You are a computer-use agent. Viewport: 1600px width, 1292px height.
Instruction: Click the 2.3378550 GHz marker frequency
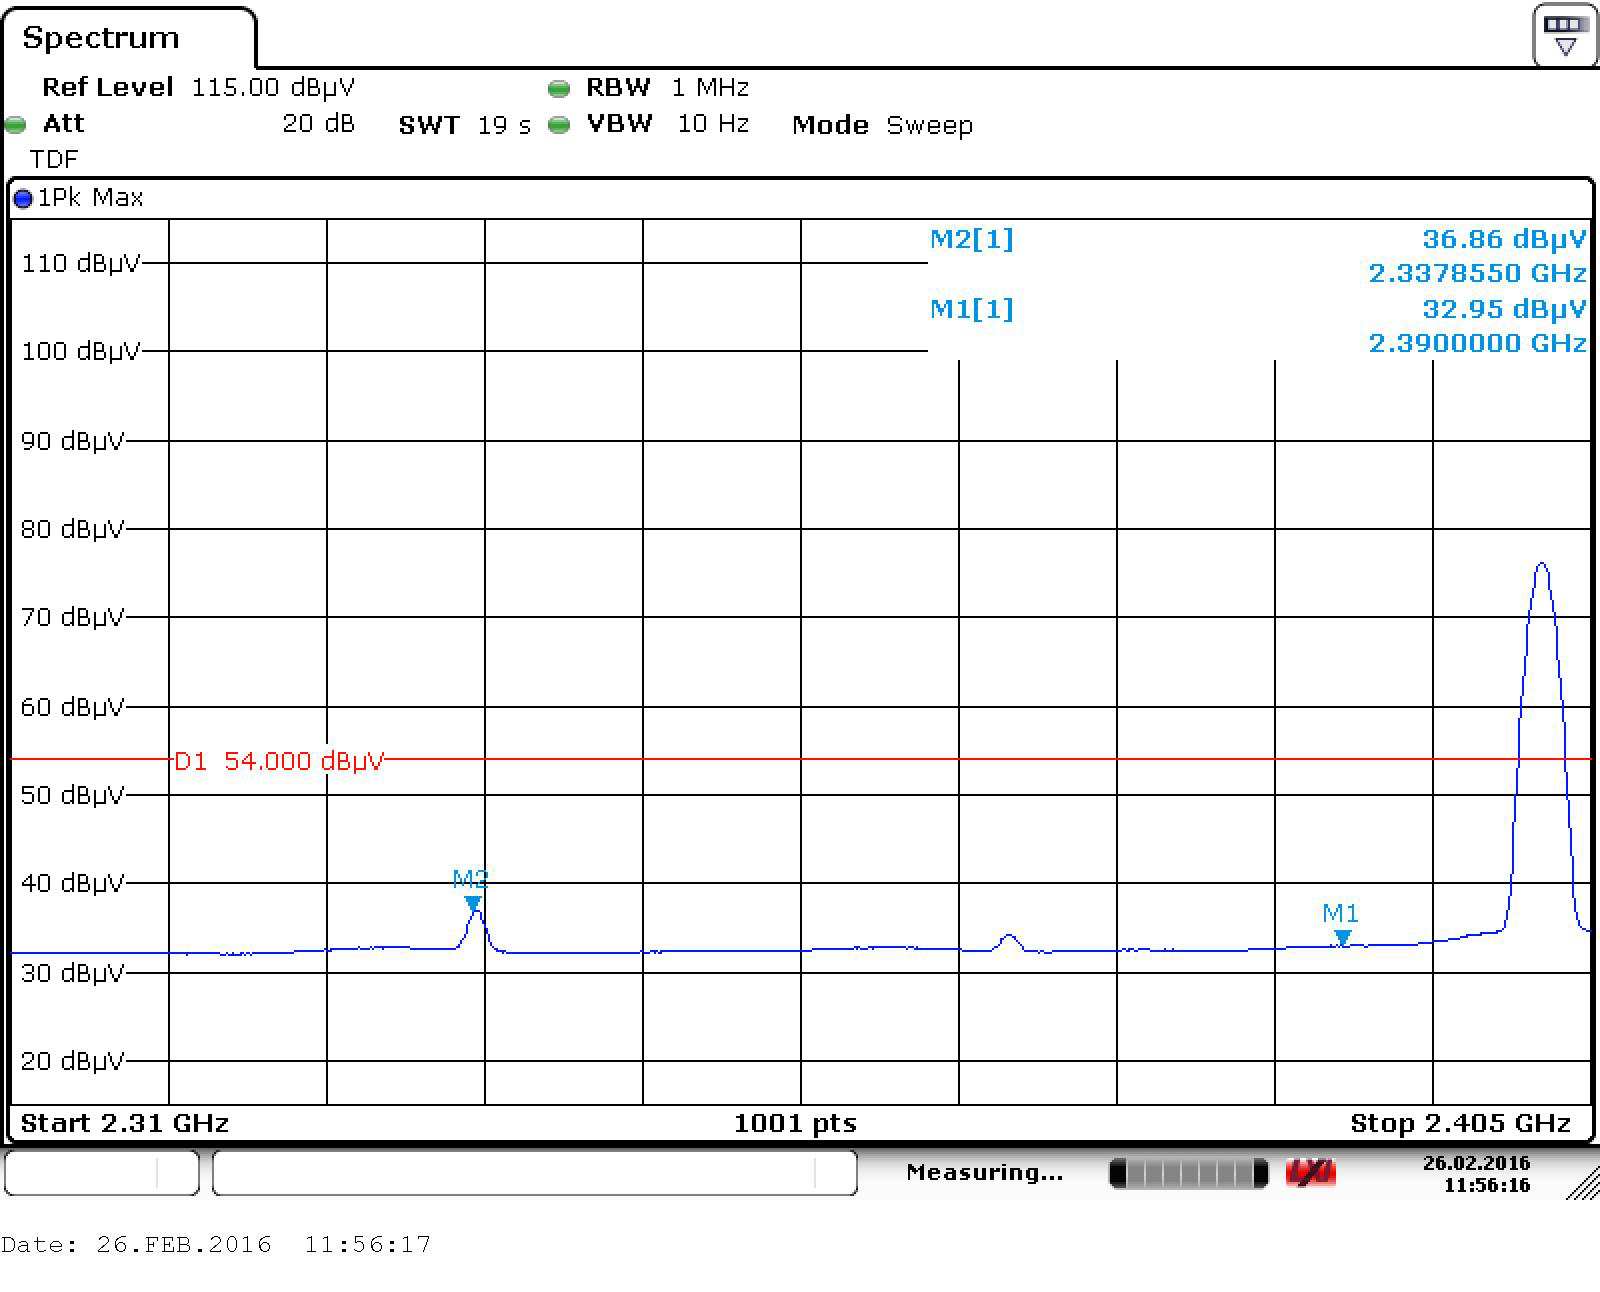click(1477, 273)
